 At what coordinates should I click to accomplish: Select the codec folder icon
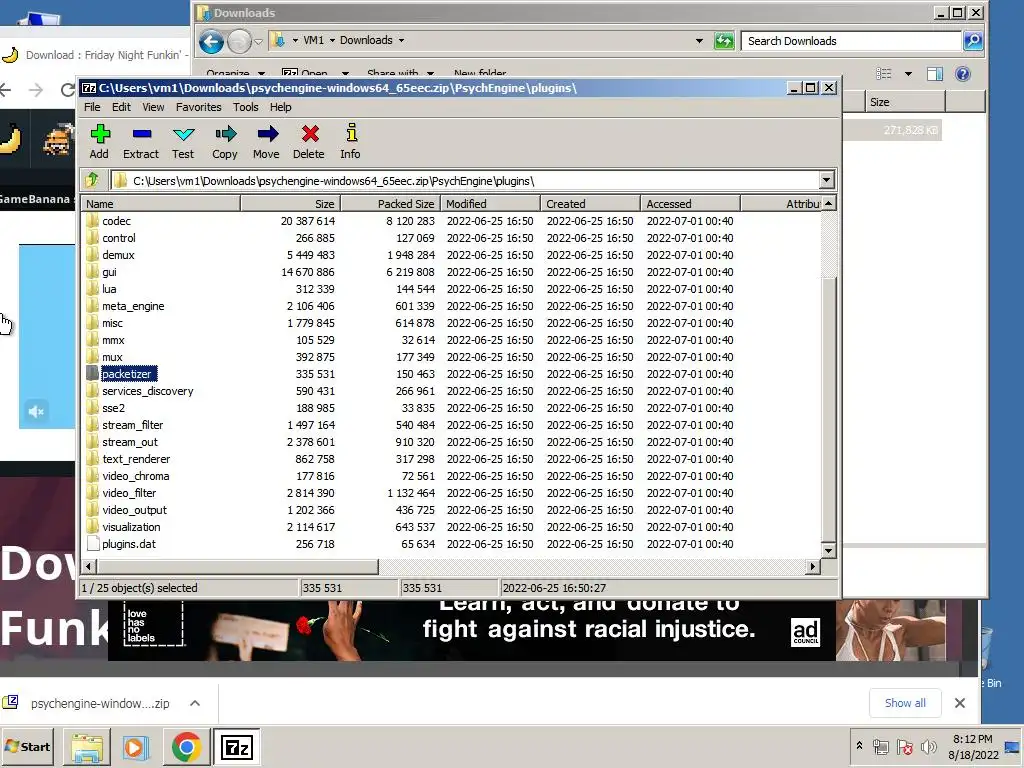[92, 221]
